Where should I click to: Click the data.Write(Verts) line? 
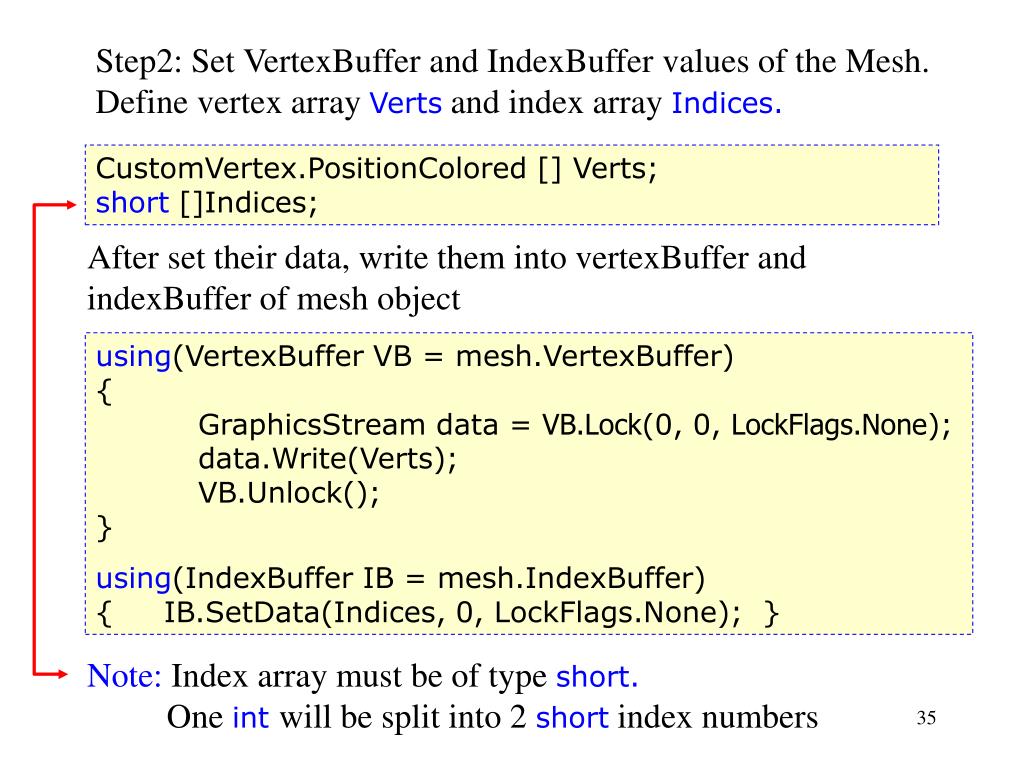point(327,459)
